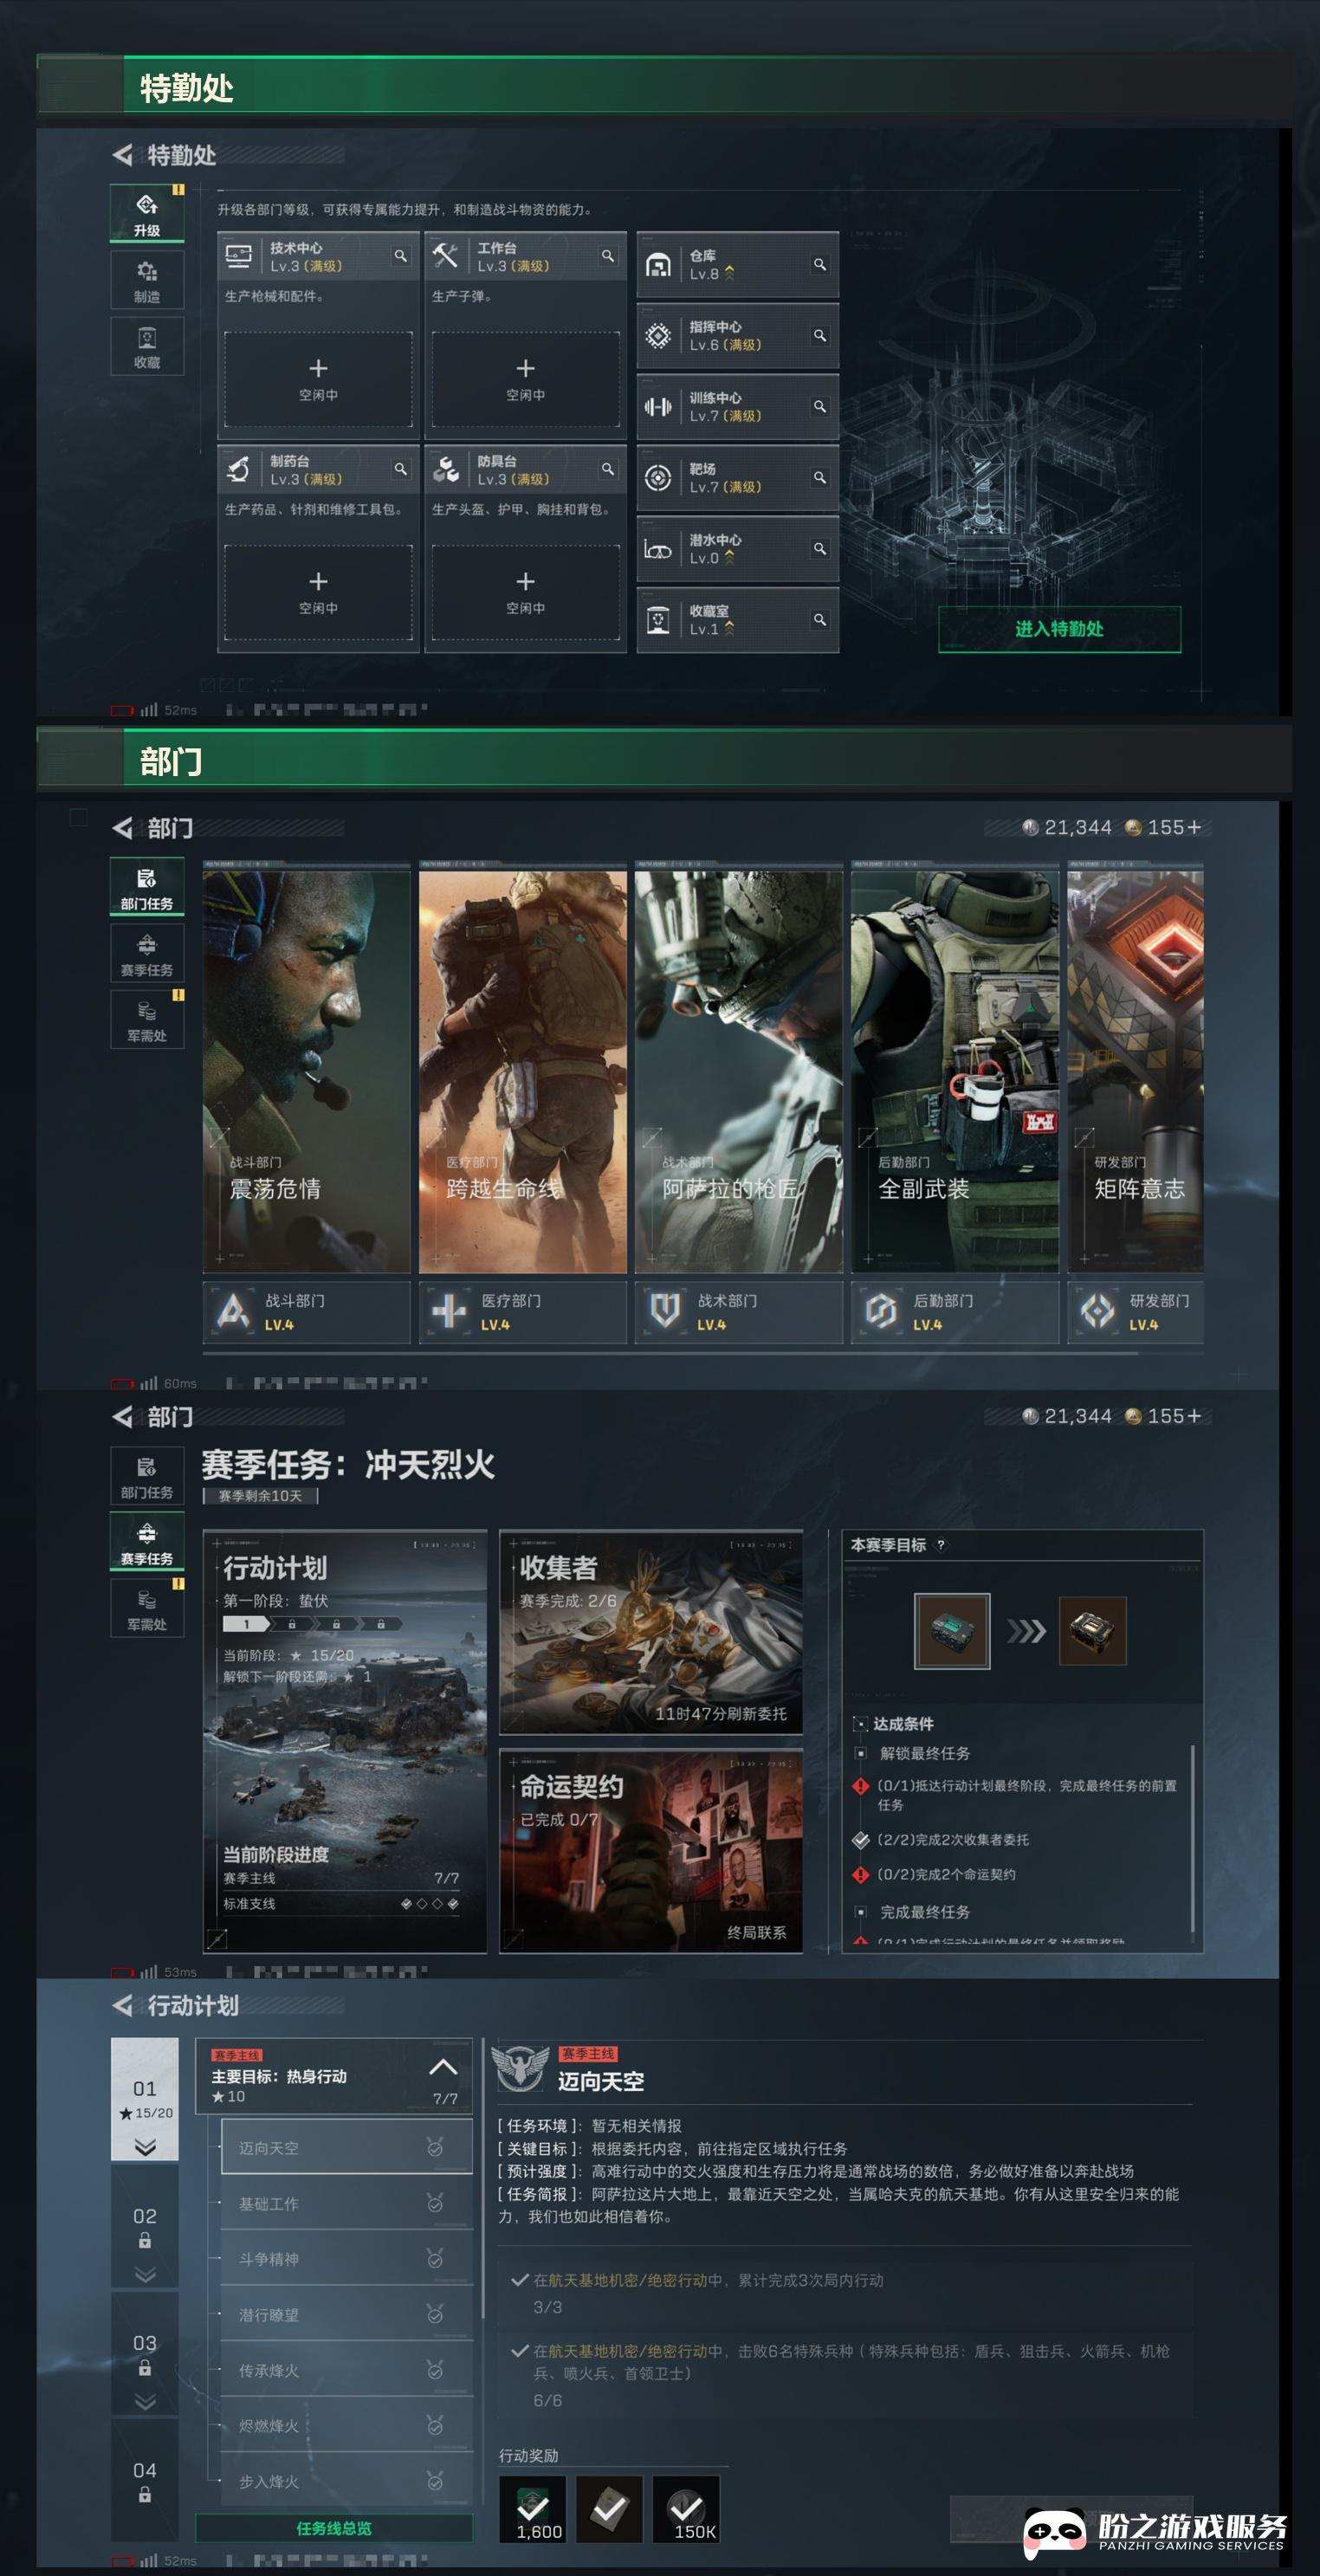Viewport: 1320px width, 2576px height.
Task: Collapse the 达成条件 section
Action: coord(859,1724)
